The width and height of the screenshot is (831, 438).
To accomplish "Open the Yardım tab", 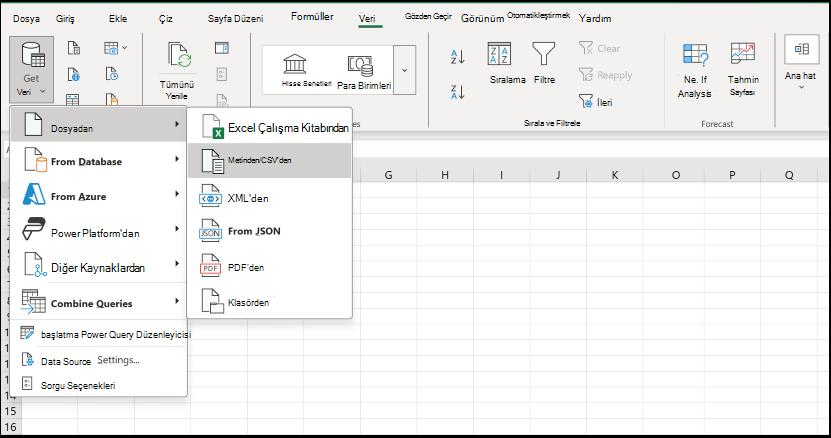I will pyautogui.click(x=595, y=19).
